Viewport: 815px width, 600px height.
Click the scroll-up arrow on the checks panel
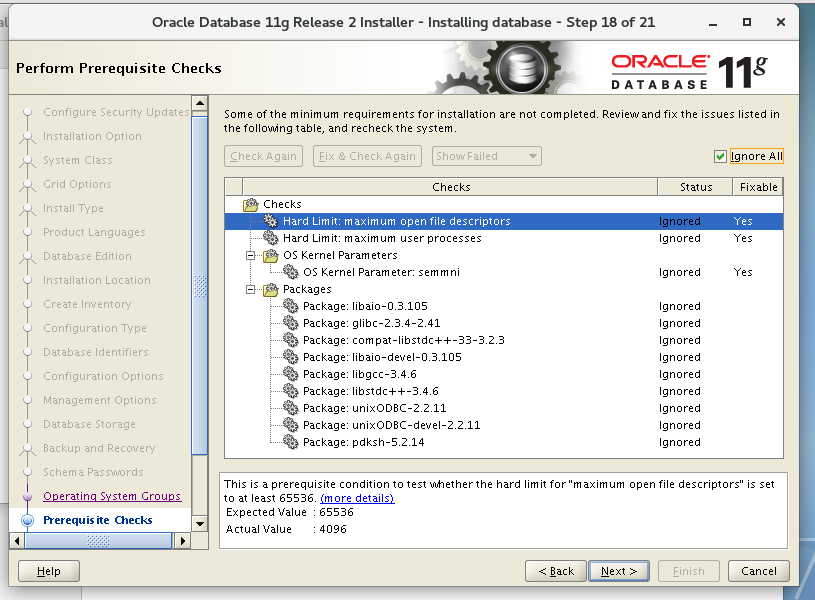point(200,101)
